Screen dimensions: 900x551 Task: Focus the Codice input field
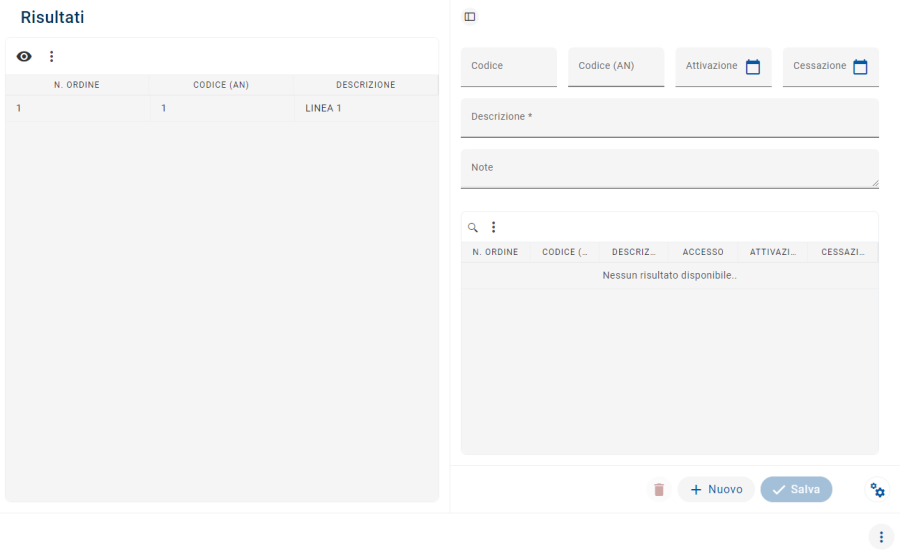tap(509, 67)
